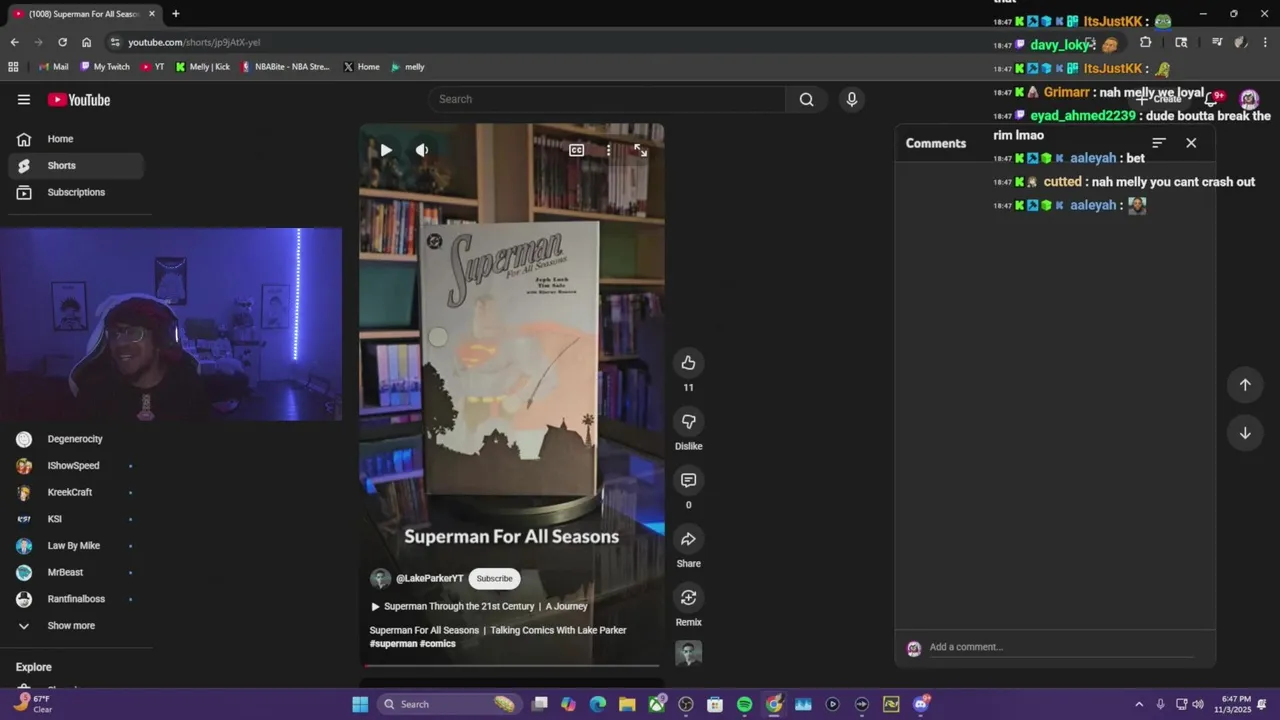Close the Superman For All Seasons tab
Image resolution: width=1280 pixels, height=720 pixels.
(152, 14)
